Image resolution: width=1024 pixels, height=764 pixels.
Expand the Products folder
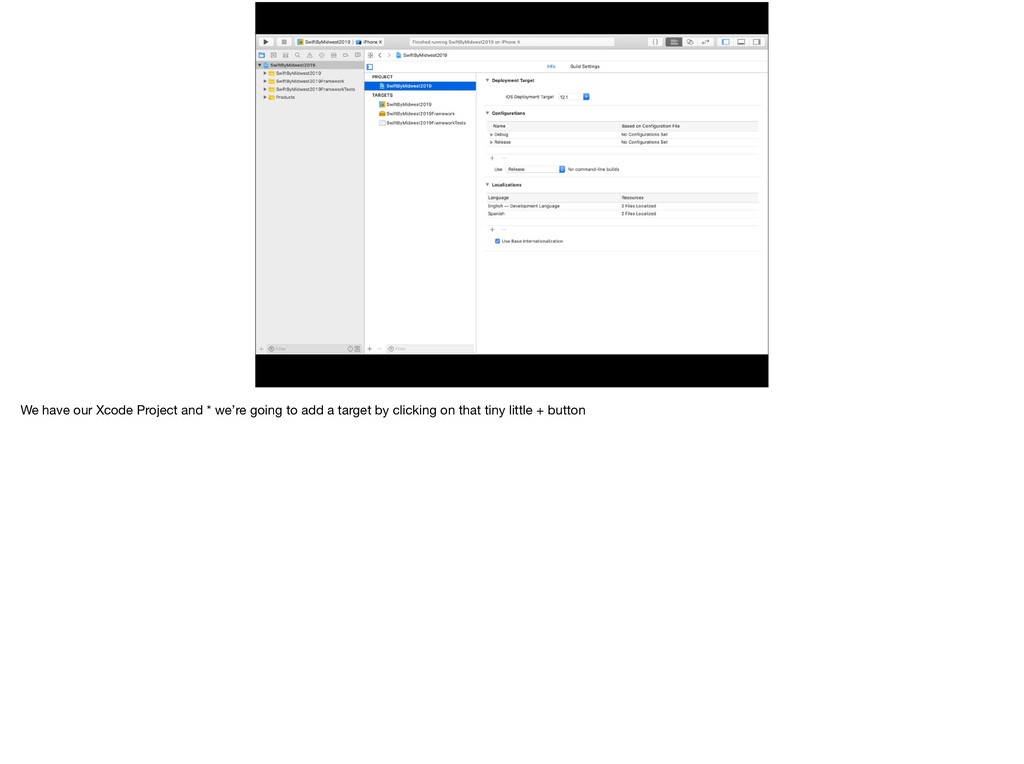(x=265, y=97)
